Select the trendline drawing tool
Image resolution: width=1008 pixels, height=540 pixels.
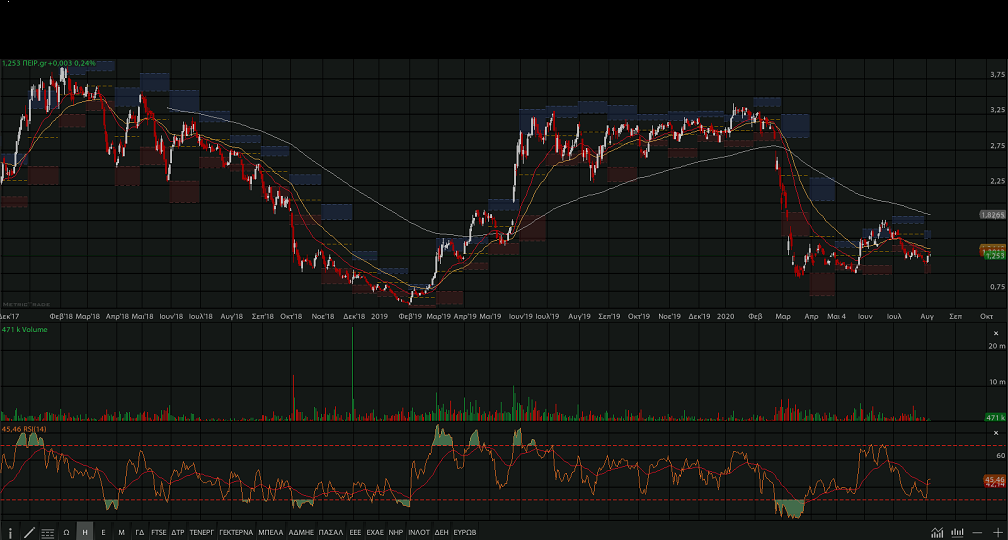click(x=29, y=532)
